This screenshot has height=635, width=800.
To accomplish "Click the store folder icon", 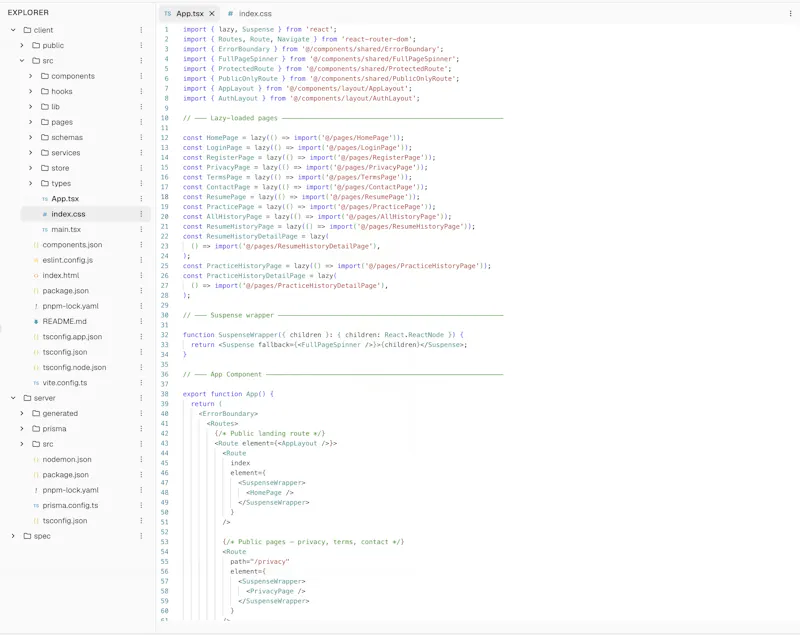I will 45,168.
